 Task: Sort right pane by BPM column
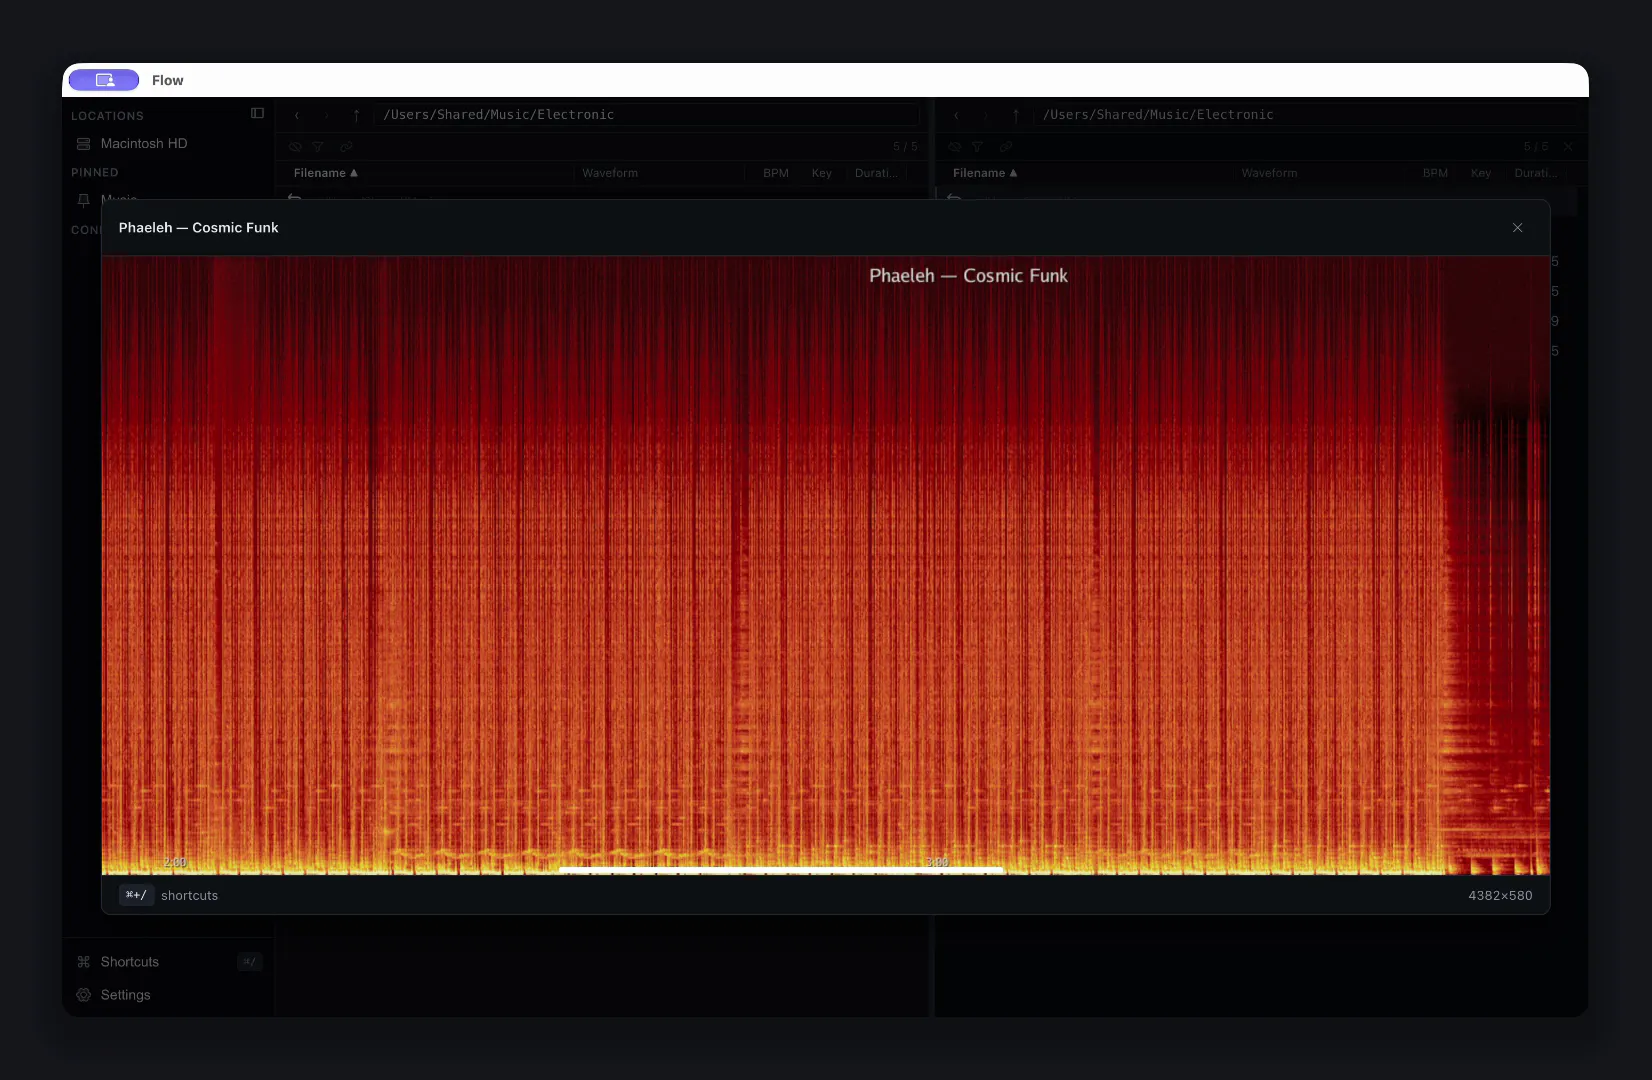(x=1436, y=173)
